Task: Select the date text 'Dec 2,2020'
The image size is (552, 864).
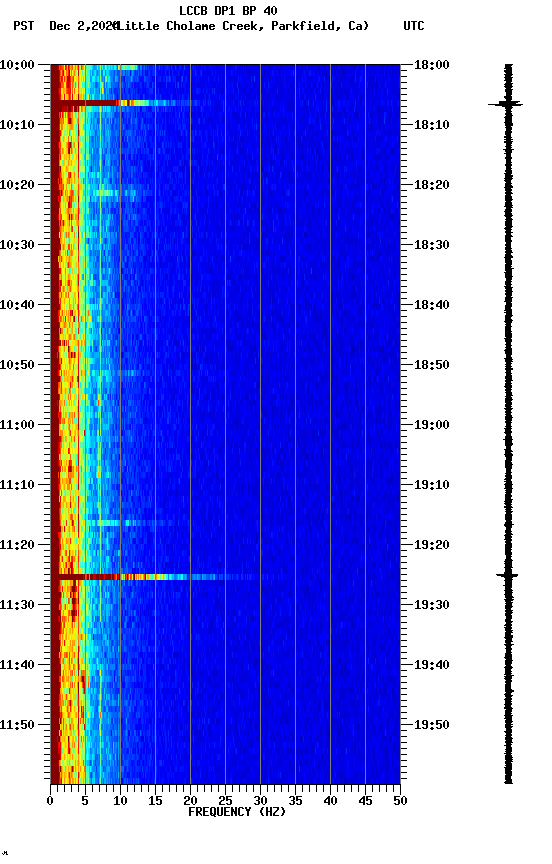Action: (84, 26)
